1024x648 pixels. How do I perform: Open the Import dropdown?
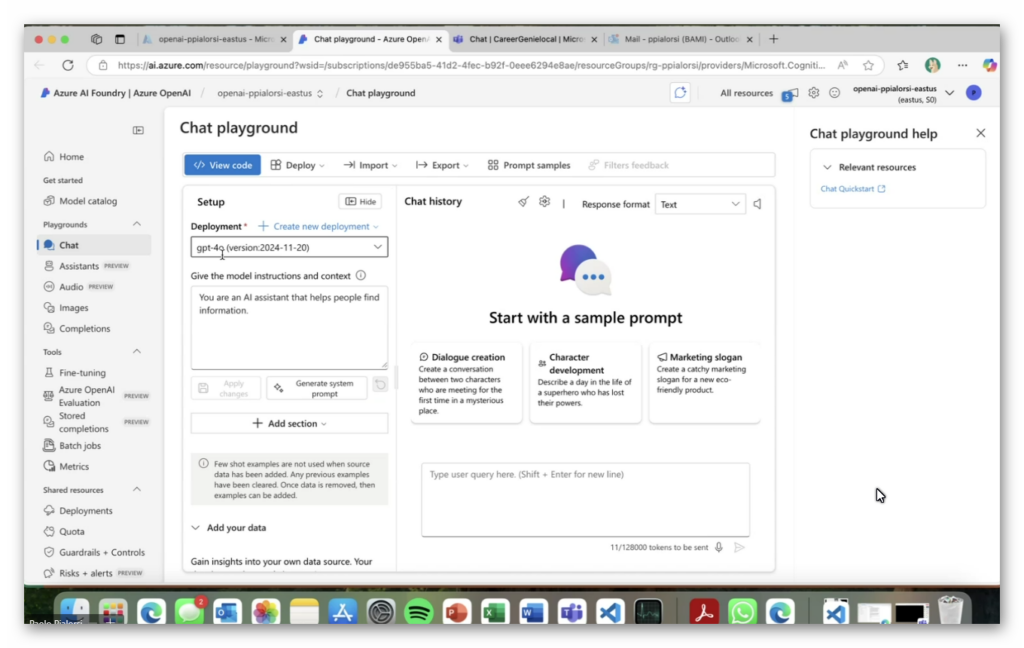tap(370, 165)
